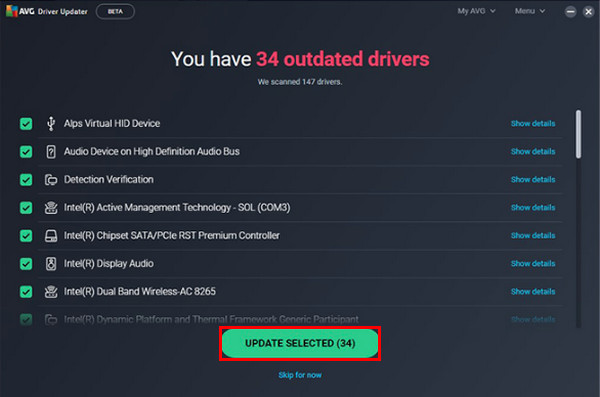600x397 pixels.
Task: Click the Alps Virtual HID Device name
Action: pyautogui.click(x=112, y=124)
